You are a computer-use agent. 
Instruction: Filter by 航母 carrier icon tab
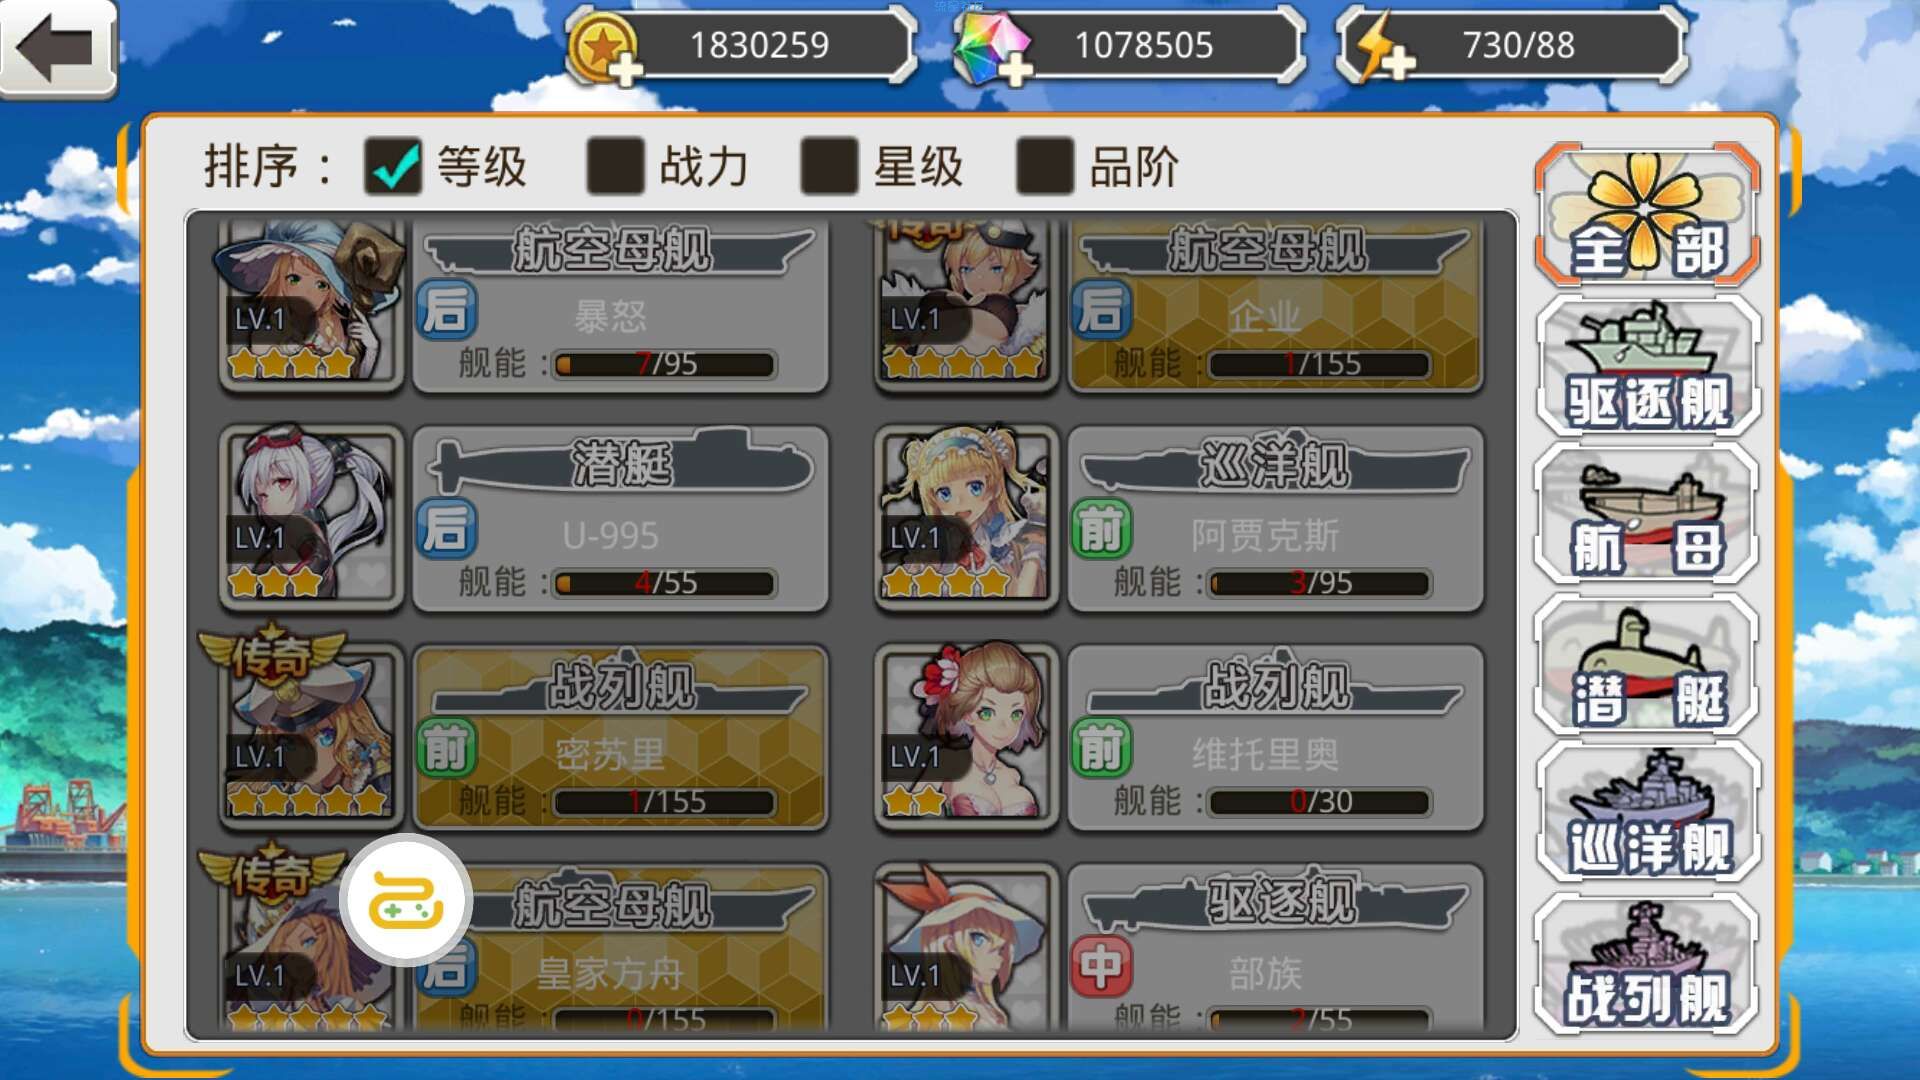pyautogui.click(x=1647, y=513)
